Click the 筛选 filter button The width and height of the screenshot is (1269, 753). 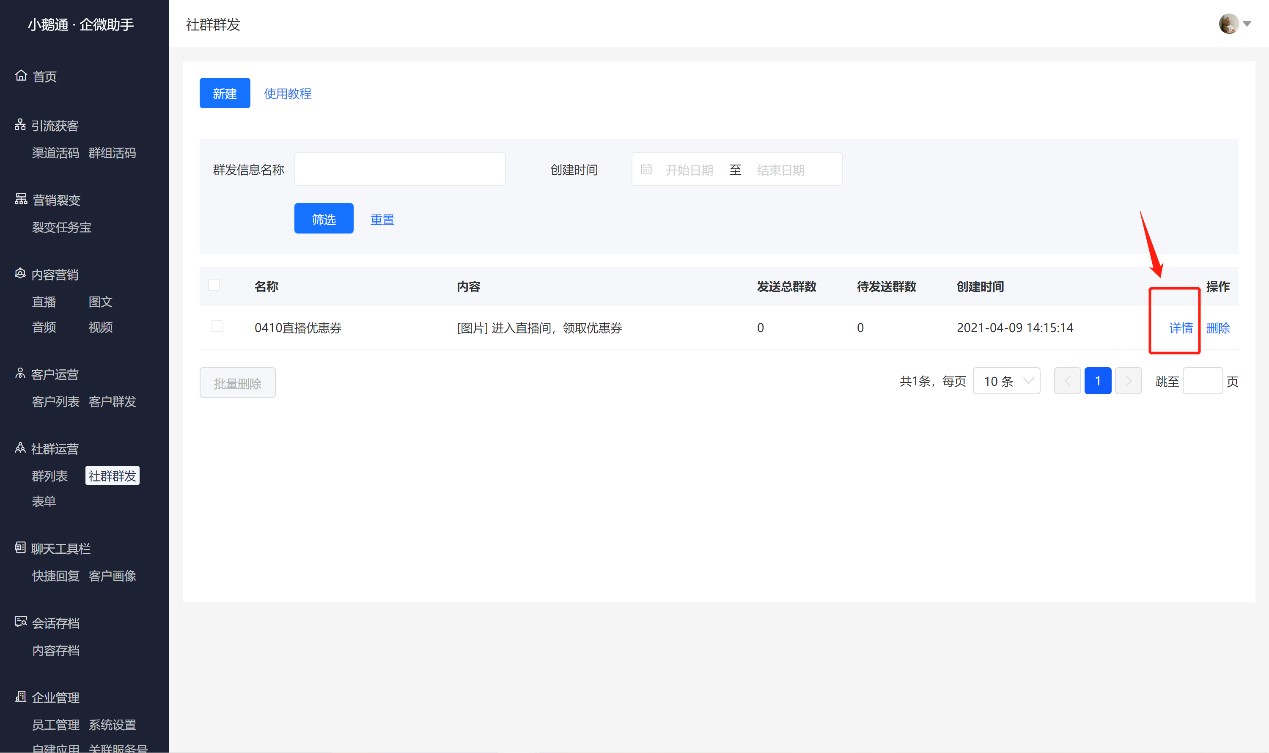coord(324,219)
